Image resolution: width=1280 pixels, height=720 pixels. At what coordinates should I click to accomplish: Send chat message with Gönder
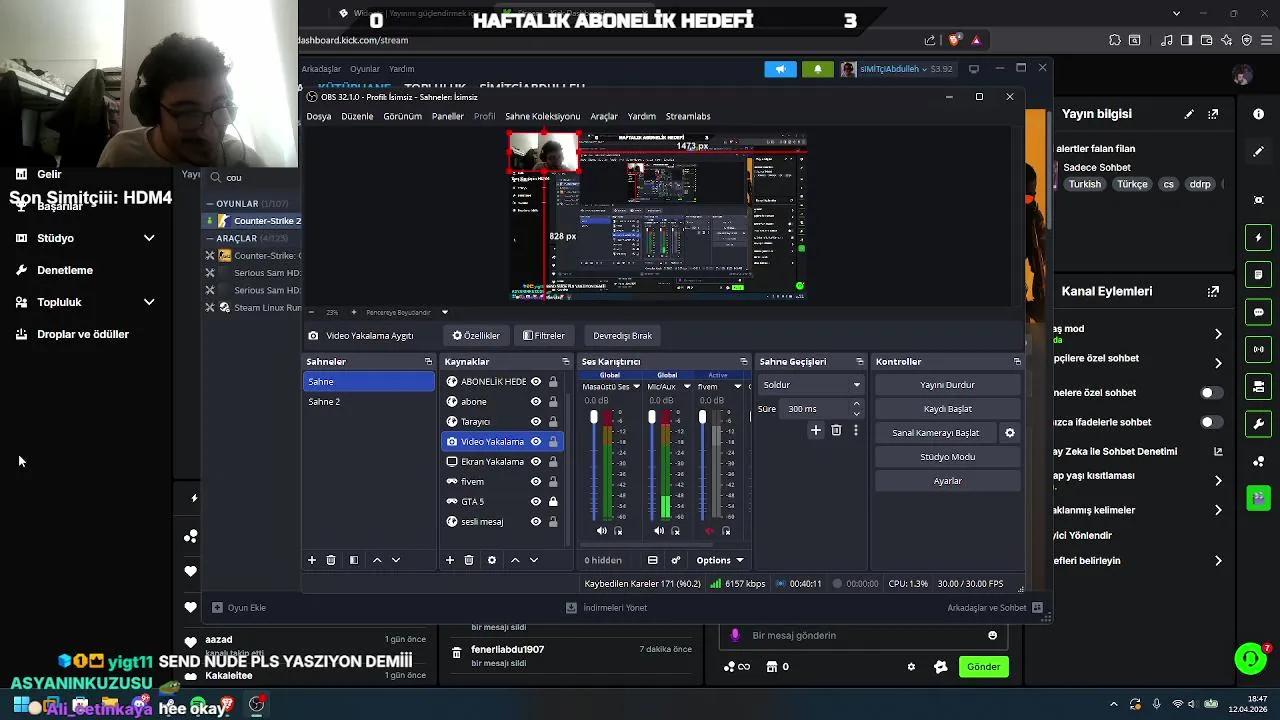(x=983, y=667)
